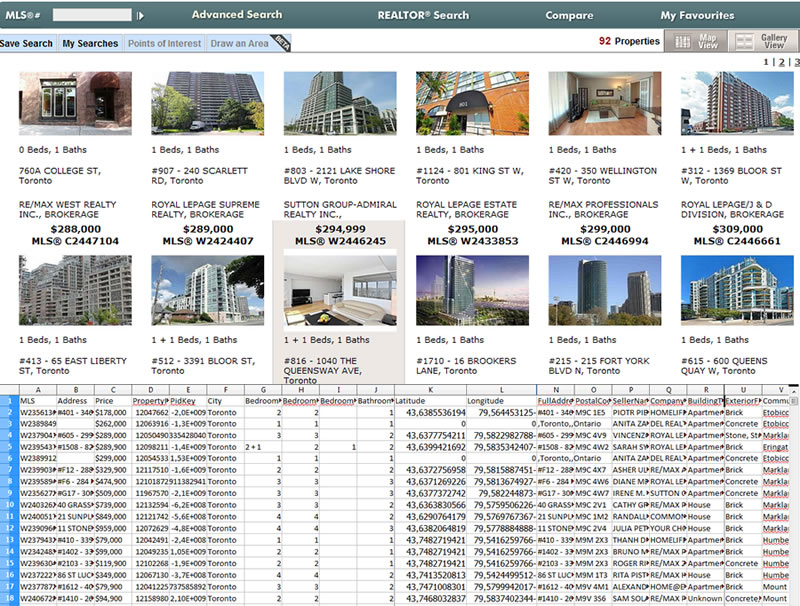Click postal code cell 'M9V 4M1'
This screenshot has width=800, height=606.
[x=593, y=587]
